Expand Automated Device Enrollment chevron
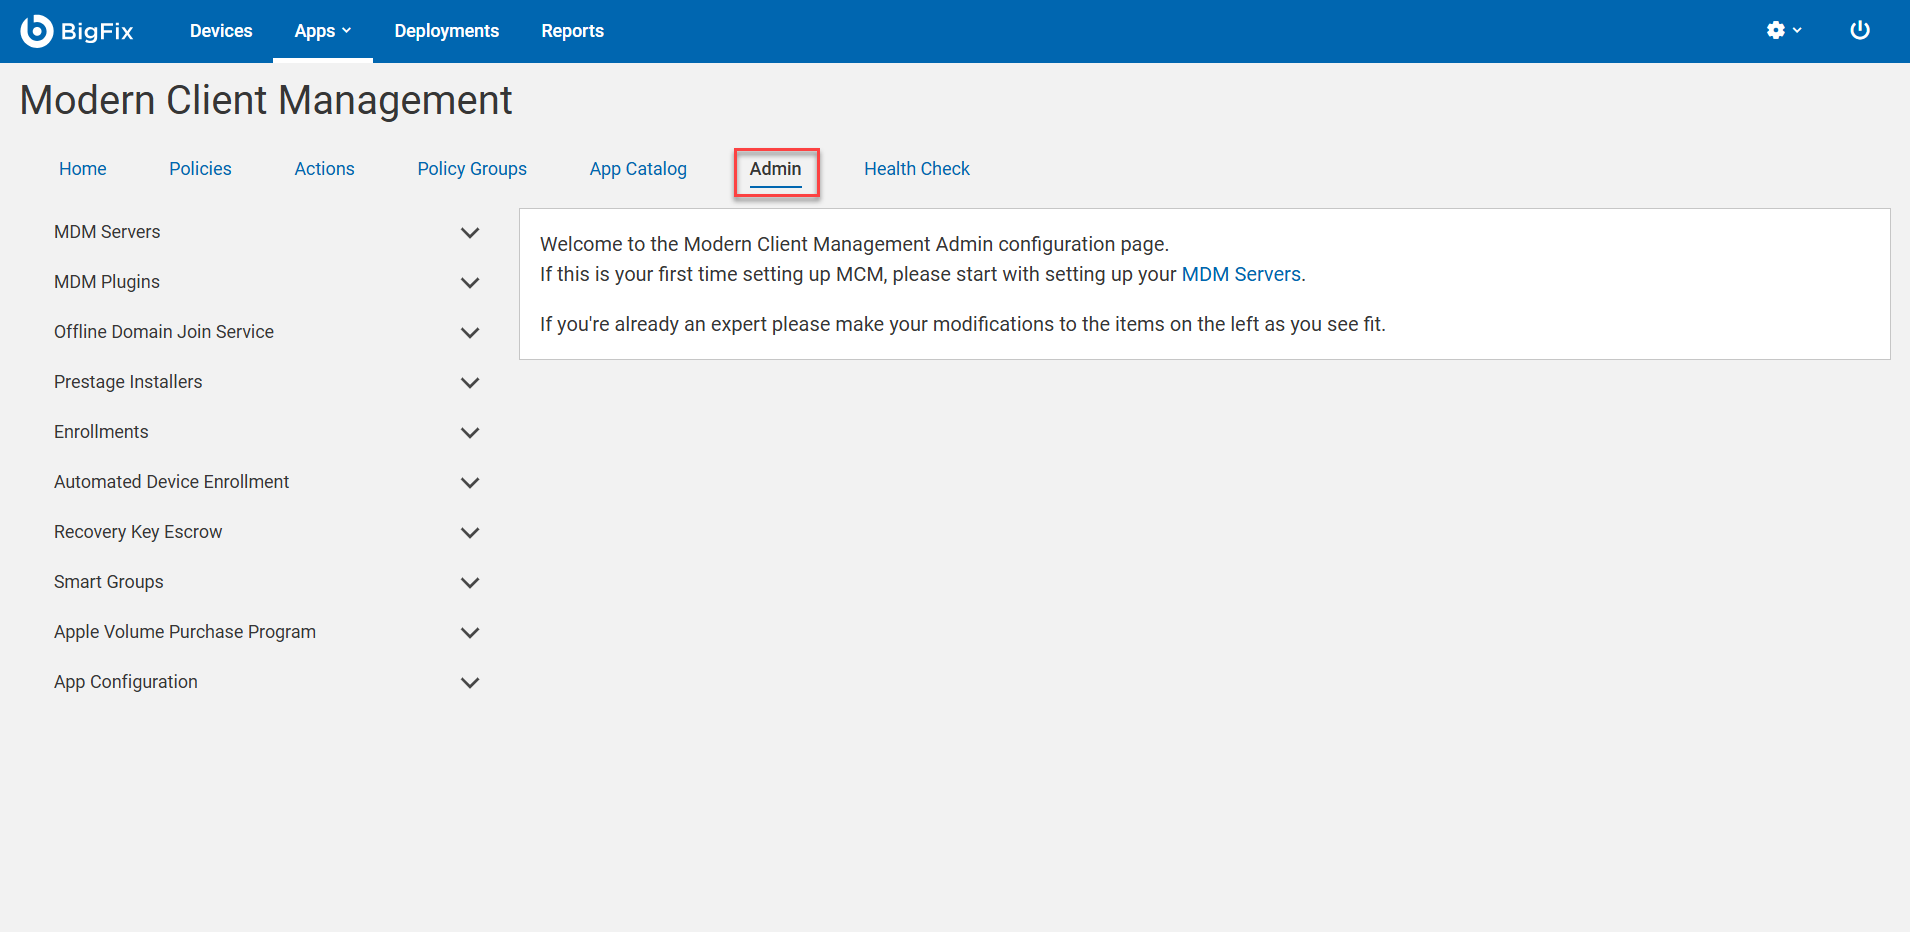This screenshot has height=932, width=1910. coord(470,483)
